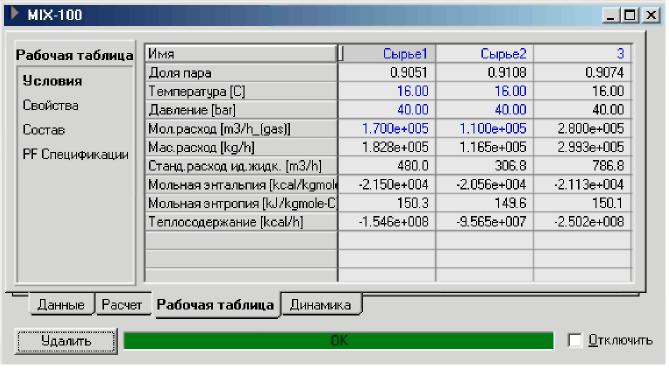Screen dimensions: 669x369
Task: Click the vapour fraction value 0.9074
Action: (x=582, y=73)
